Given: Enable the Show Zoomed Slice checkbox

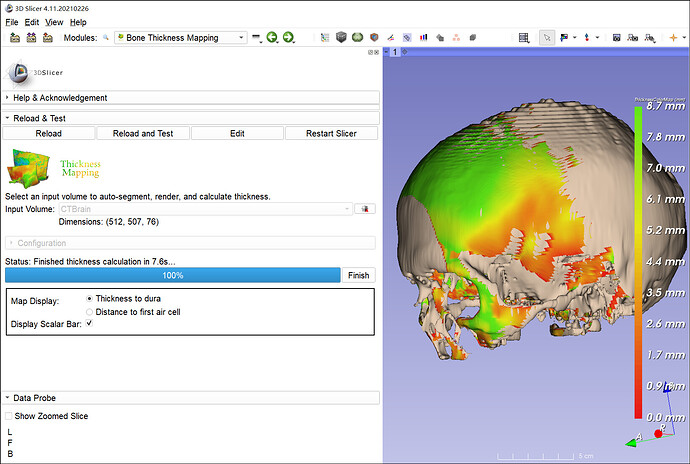Looking at the screenshot, I should [9, 416].
